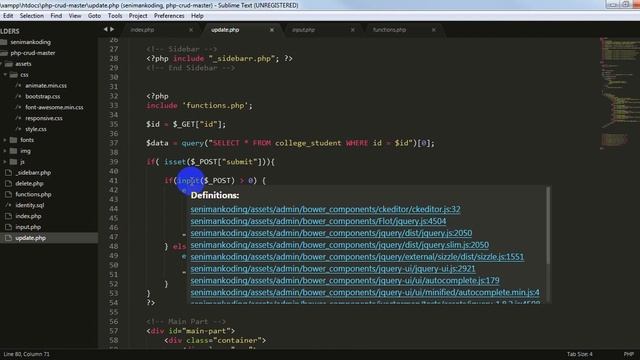Open the dist/jquery.js:2050 definition link
The image size is (640, 360).
coord(331,233)
